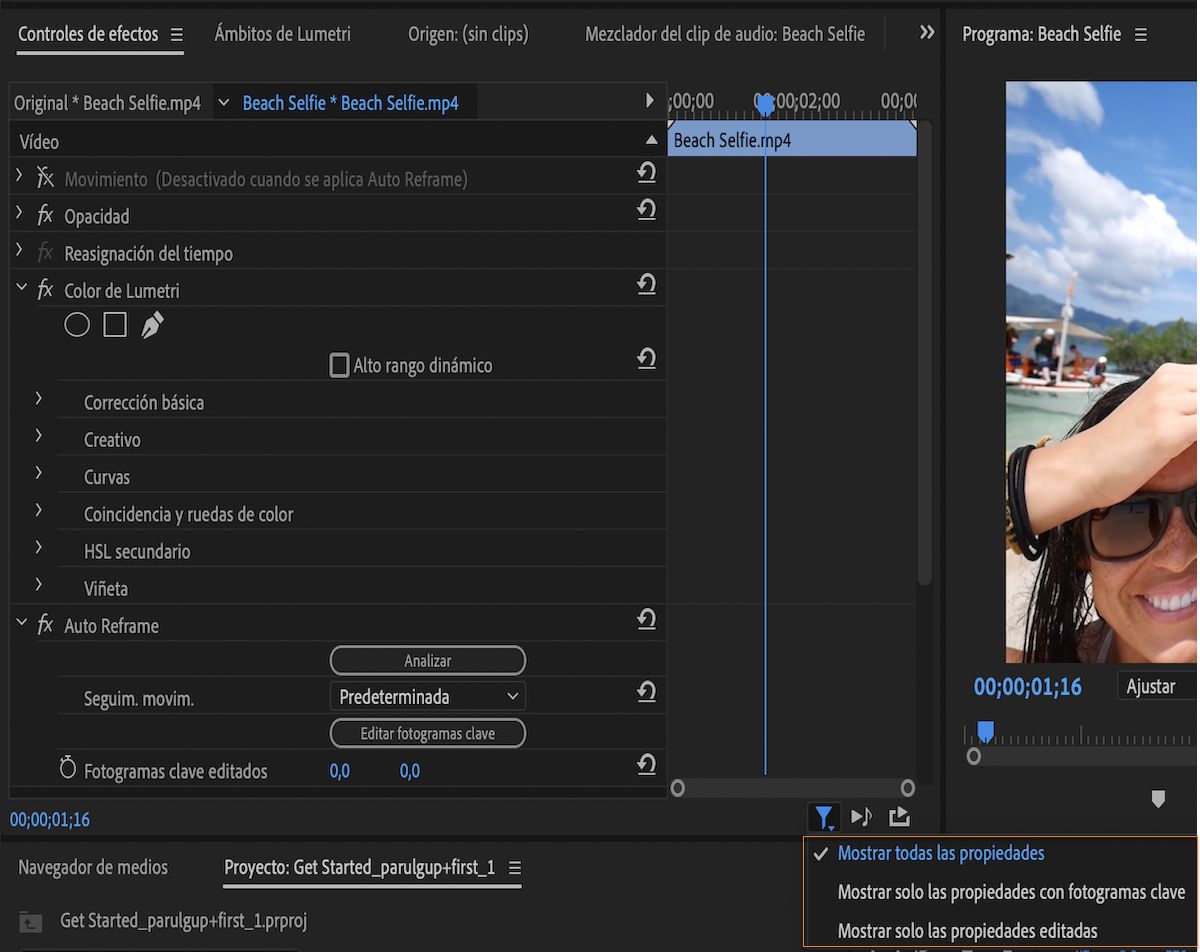Viewport: 1200px width, 952px height.
Task: Expand the Corrección básica section
Action: [x=39, y=399]
